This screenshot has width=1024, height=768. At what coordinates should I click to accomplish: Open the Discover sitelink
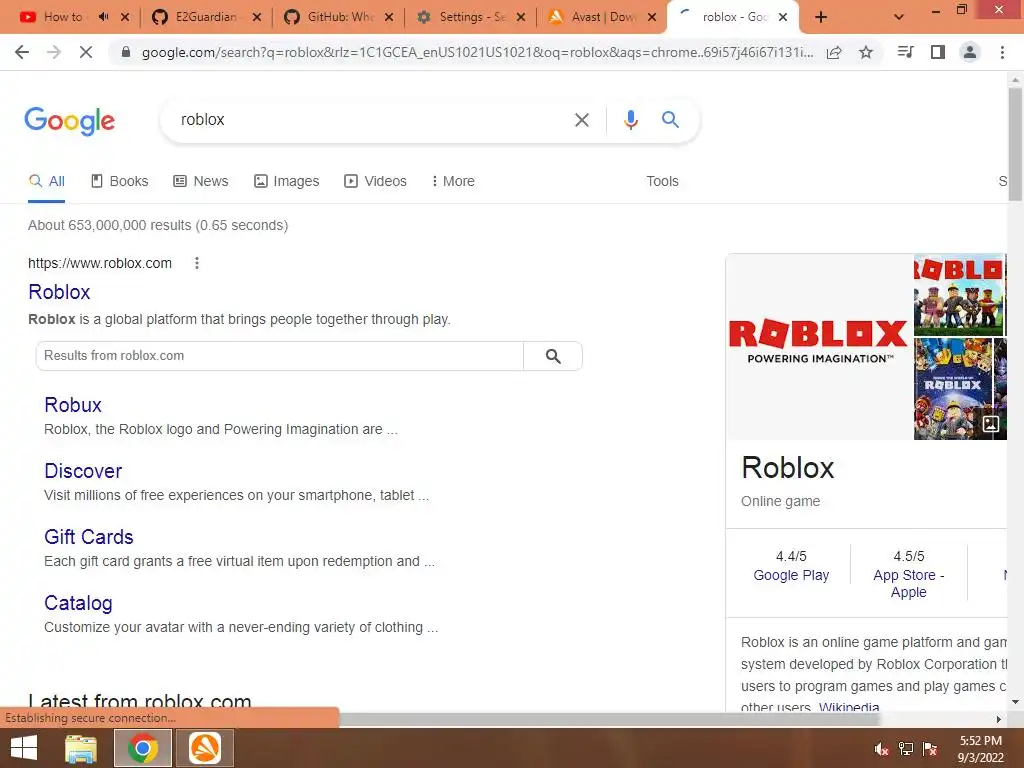coord(83,471)
